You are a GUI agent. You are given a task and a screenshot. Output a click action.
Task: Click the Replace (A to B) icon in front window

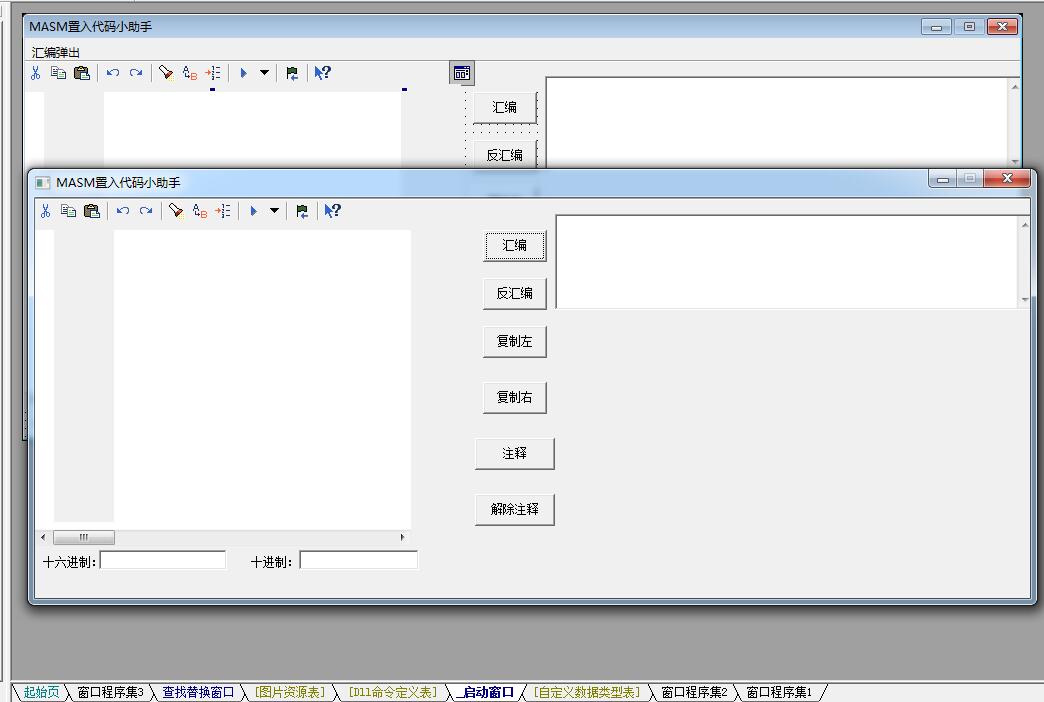click(x=200, y=211)
